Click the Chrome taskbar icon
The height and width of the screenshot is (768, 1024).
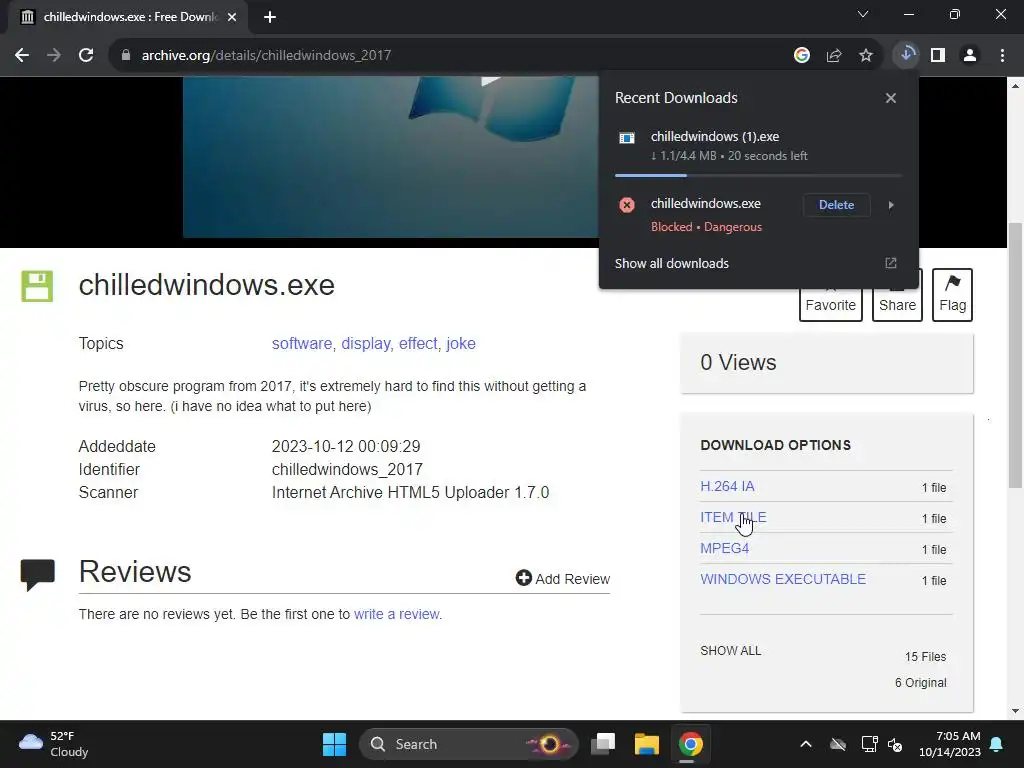coord(690,744)
